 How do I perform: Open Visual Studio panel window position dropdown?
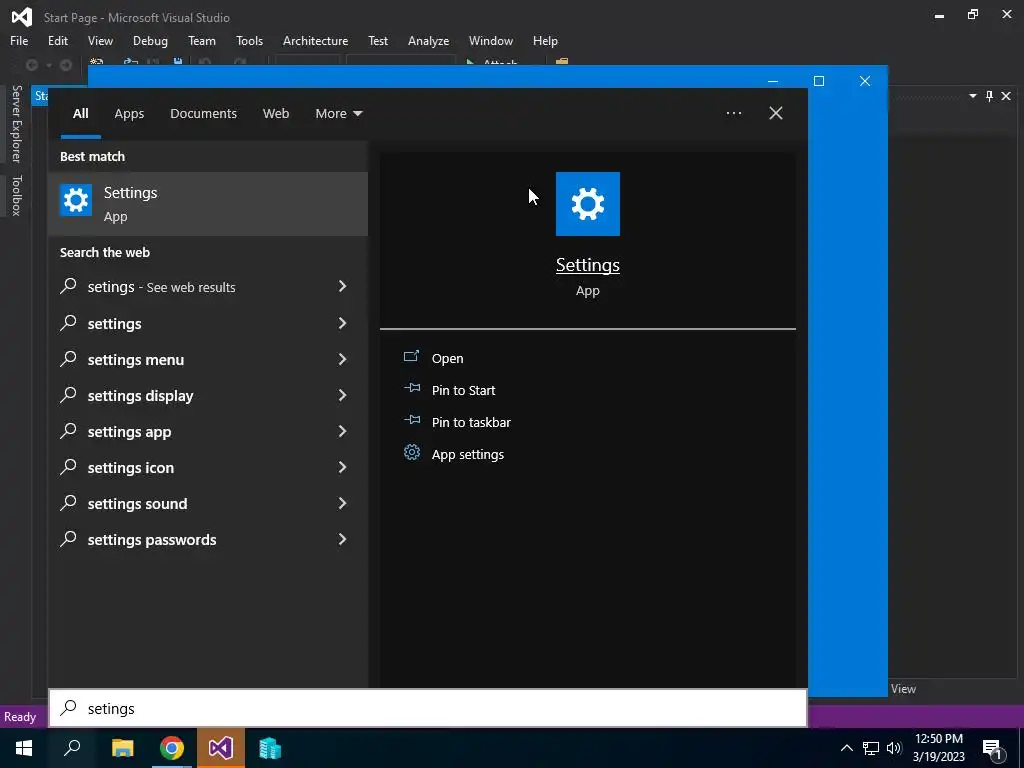972,96
